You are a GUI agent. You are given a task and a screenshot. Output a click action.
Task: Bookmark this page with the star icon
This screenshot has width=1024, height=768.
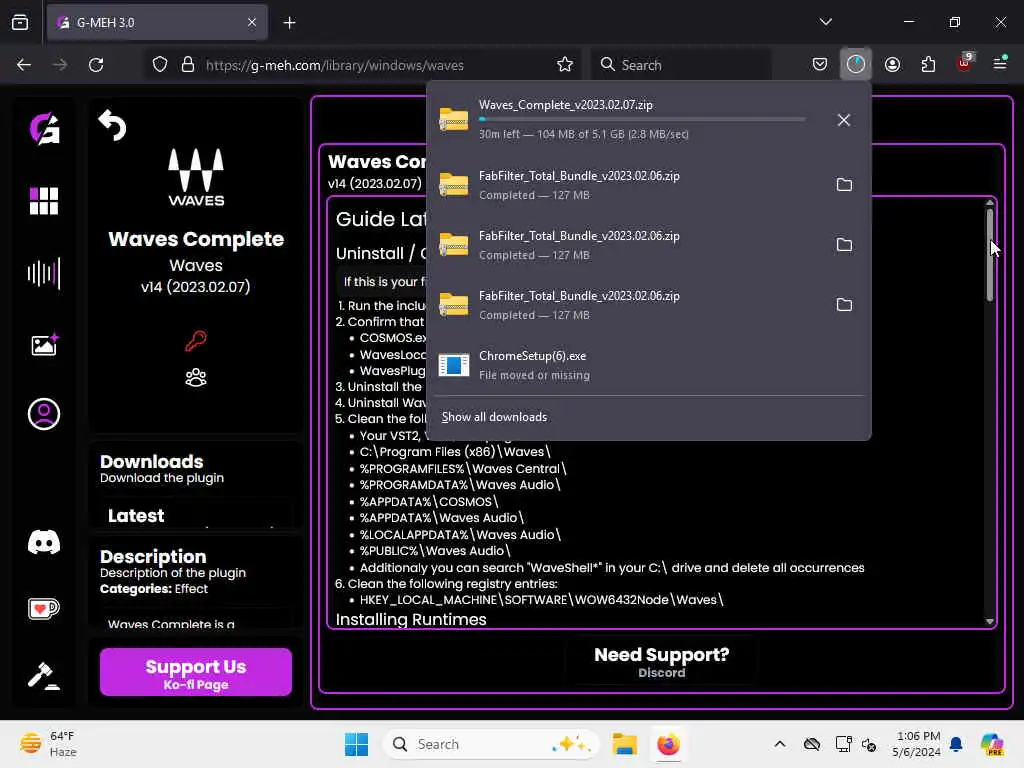(565, 65)
